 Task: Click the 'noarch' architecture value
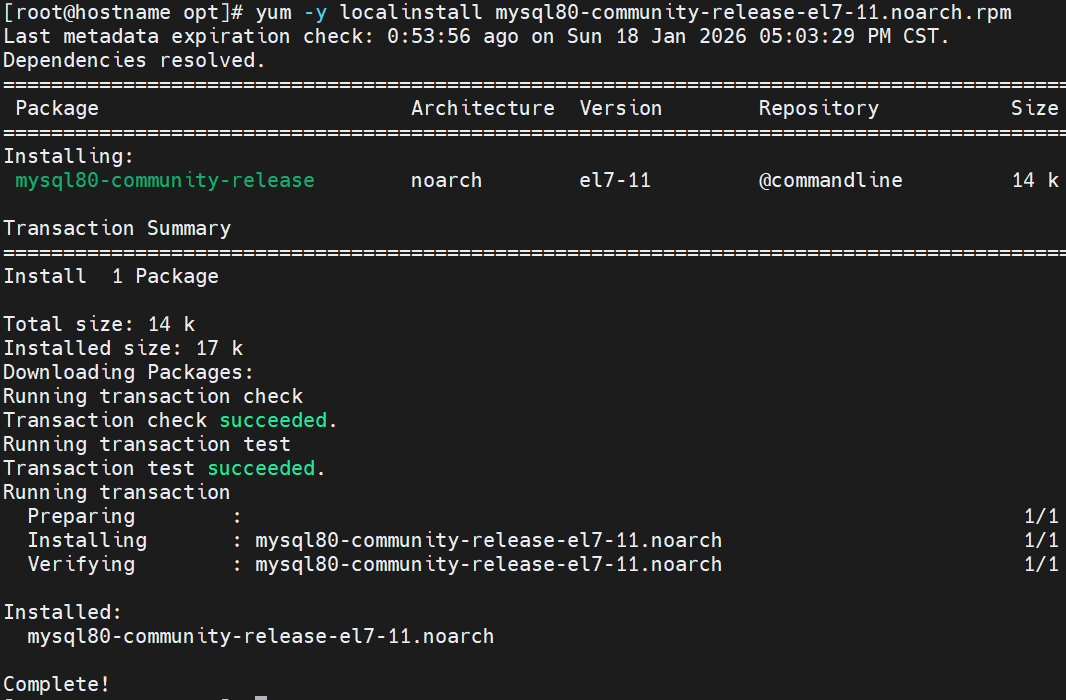[447, 181]
